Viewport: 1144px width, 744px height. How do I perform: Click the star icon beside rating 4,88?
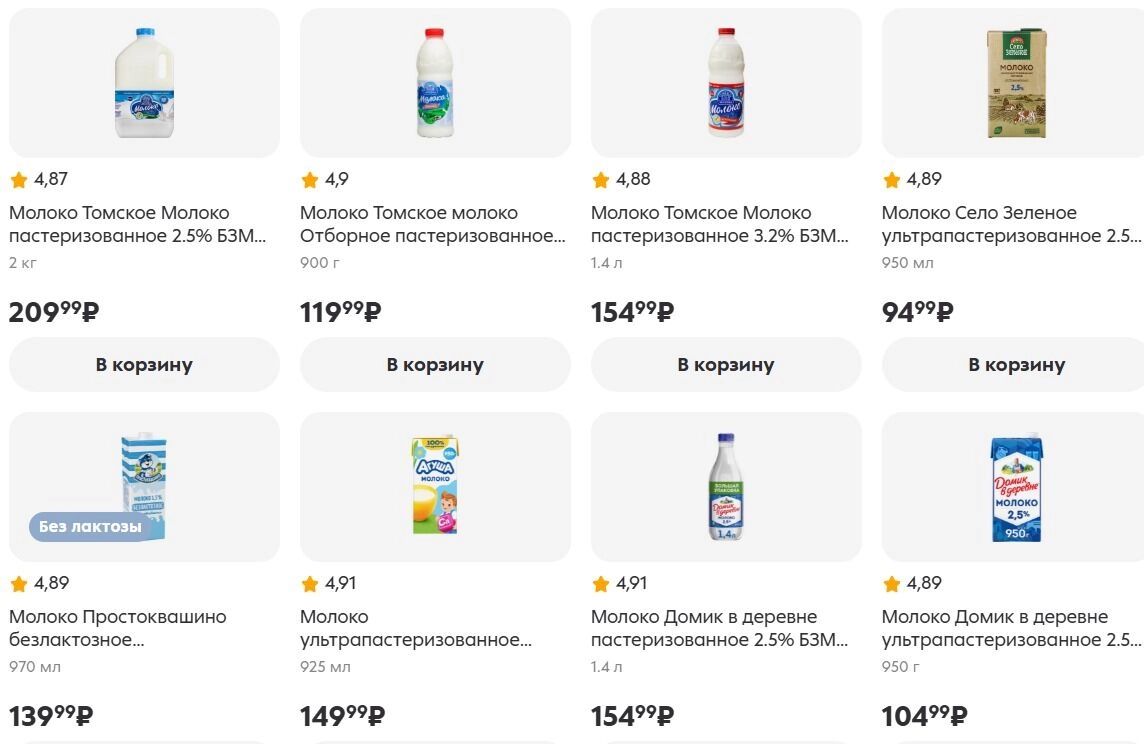pyautogui.click(x=601, y=180)
